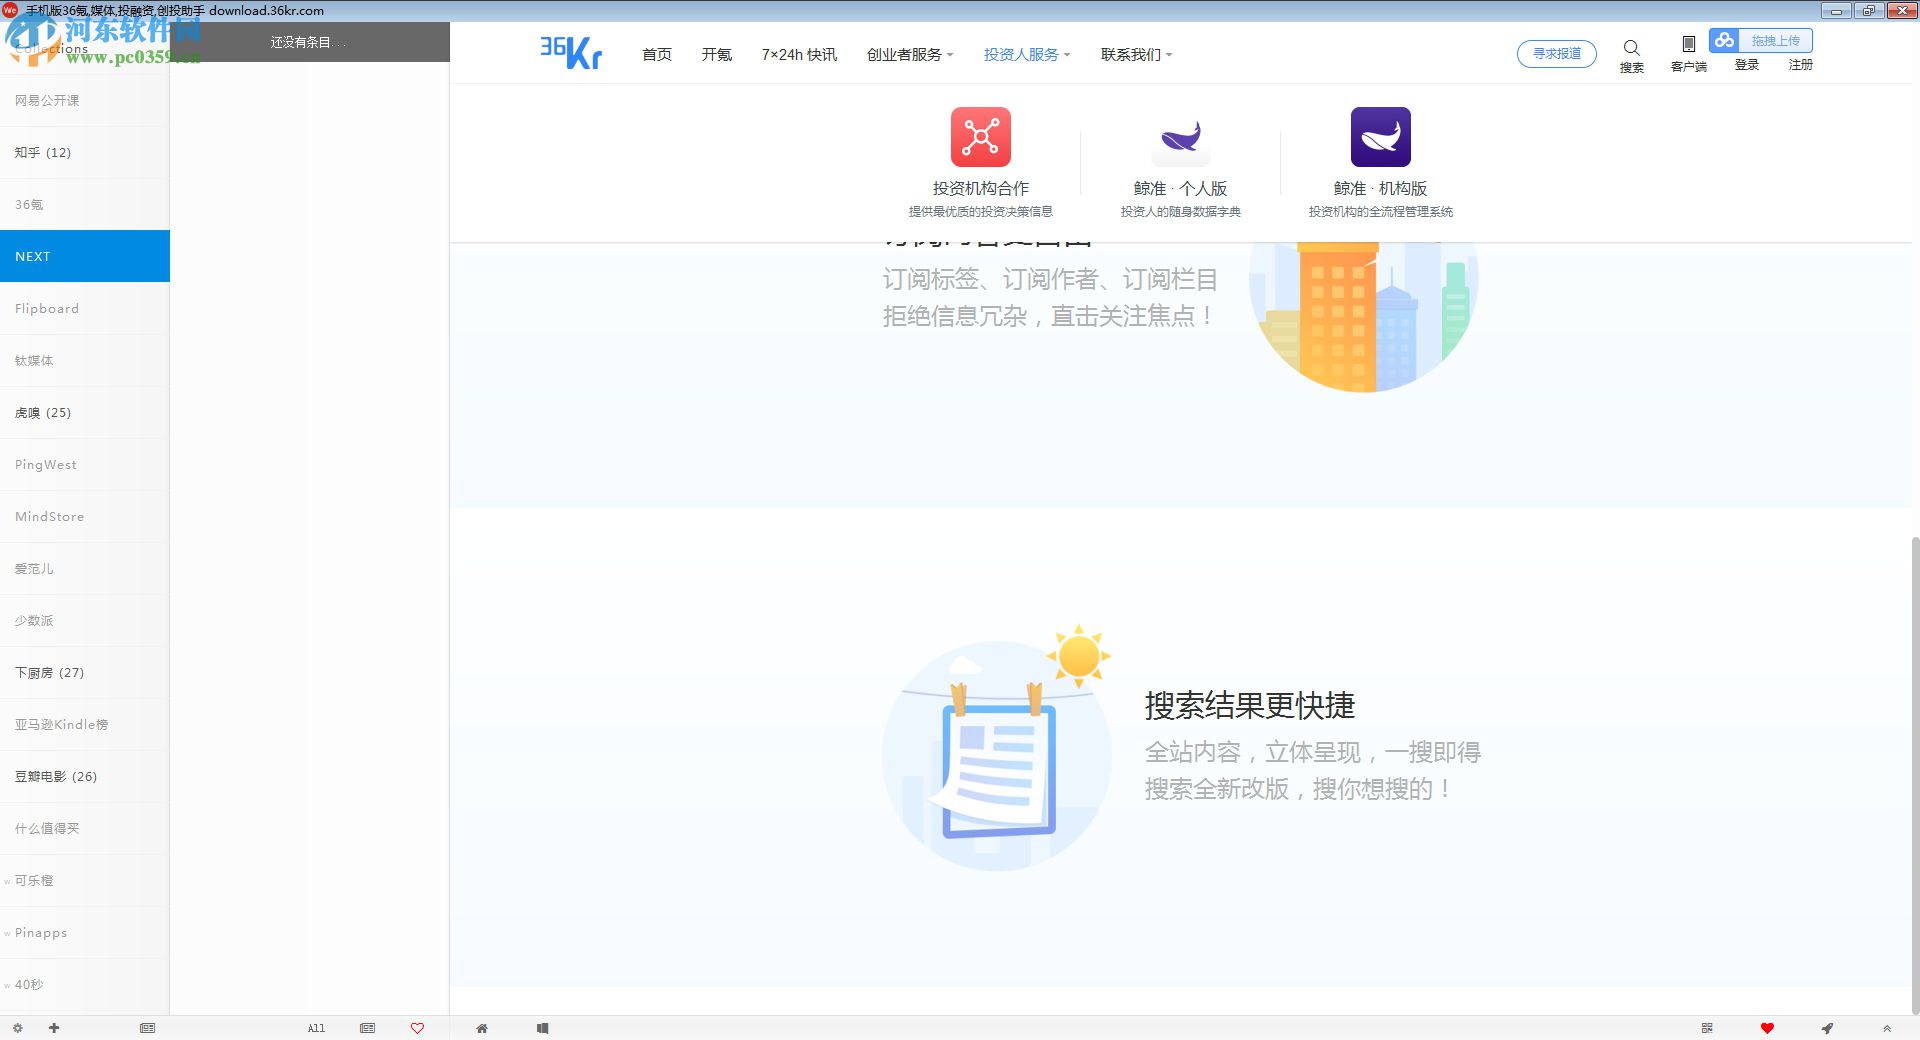Screen dimensions: 1920x1040
Task: Click the home icon in bottom toolbar
Action: [483, 1028]
